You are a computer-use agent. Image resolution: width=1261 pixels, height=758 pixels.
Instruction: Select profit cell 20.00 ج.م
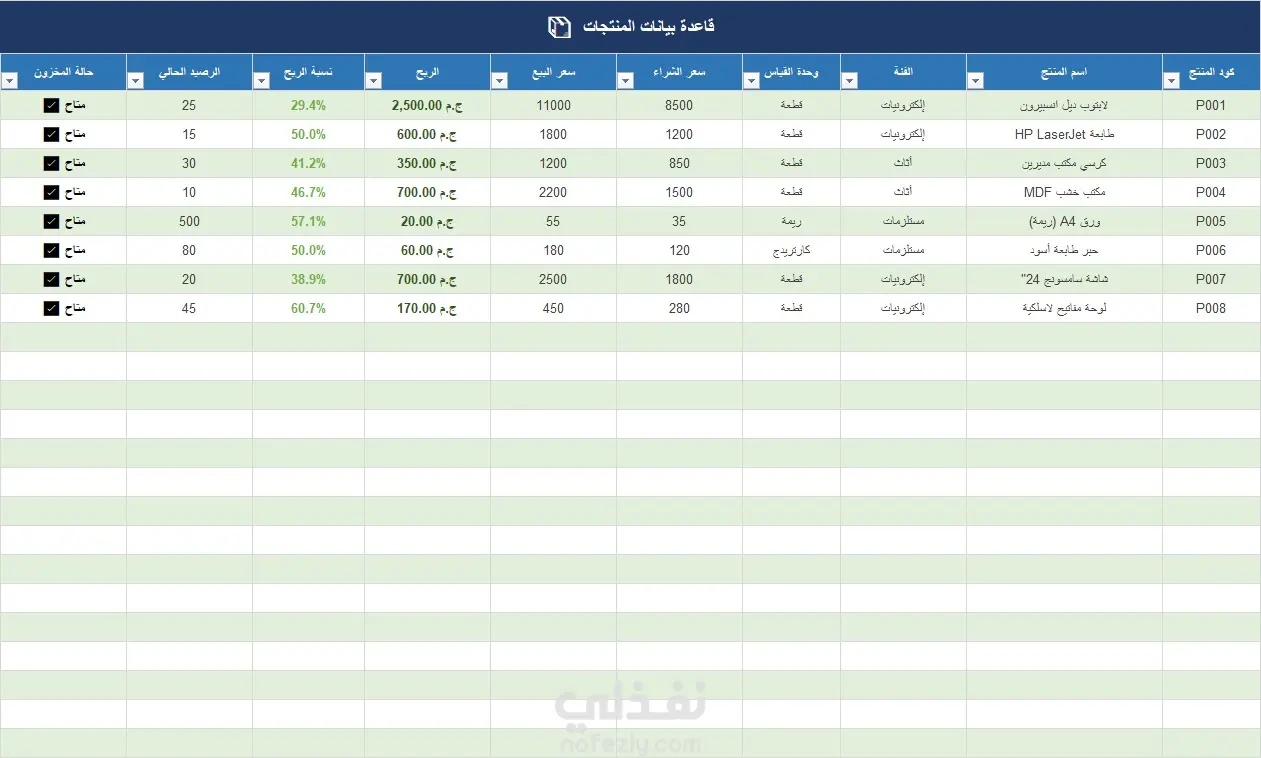point(427,221)
